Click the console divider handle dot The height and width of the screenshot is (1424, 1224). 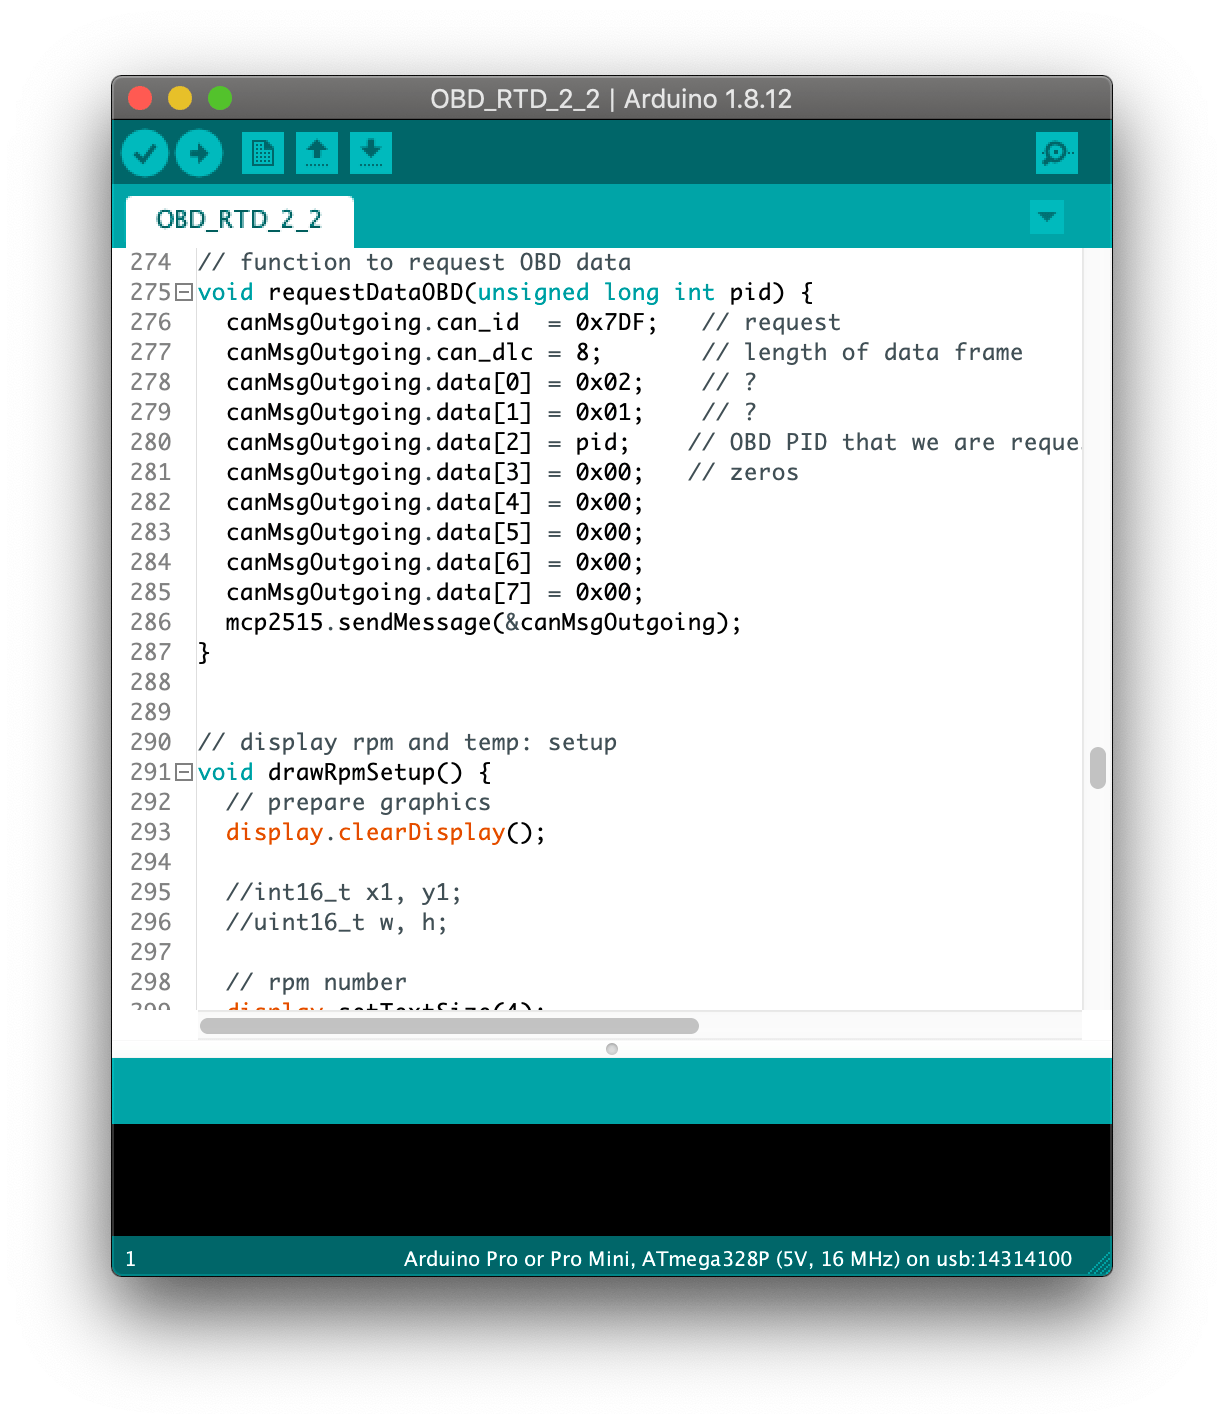(612, 1049)
